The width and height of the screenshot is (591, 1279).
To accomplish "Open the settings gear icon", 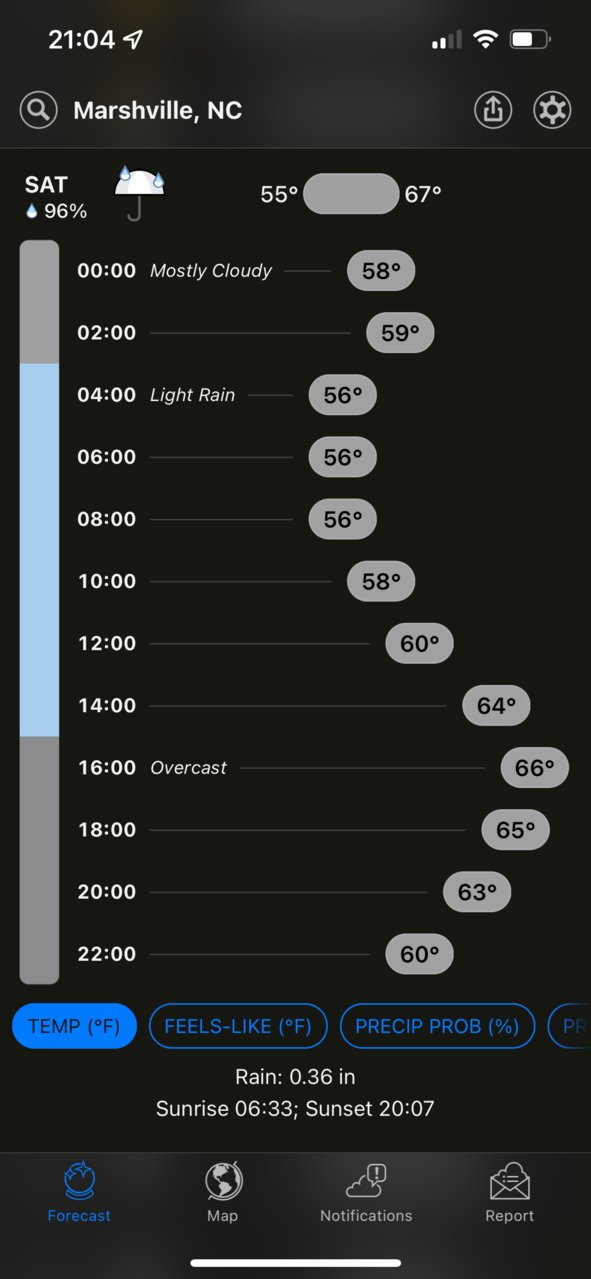I will (x=552, y=110).
